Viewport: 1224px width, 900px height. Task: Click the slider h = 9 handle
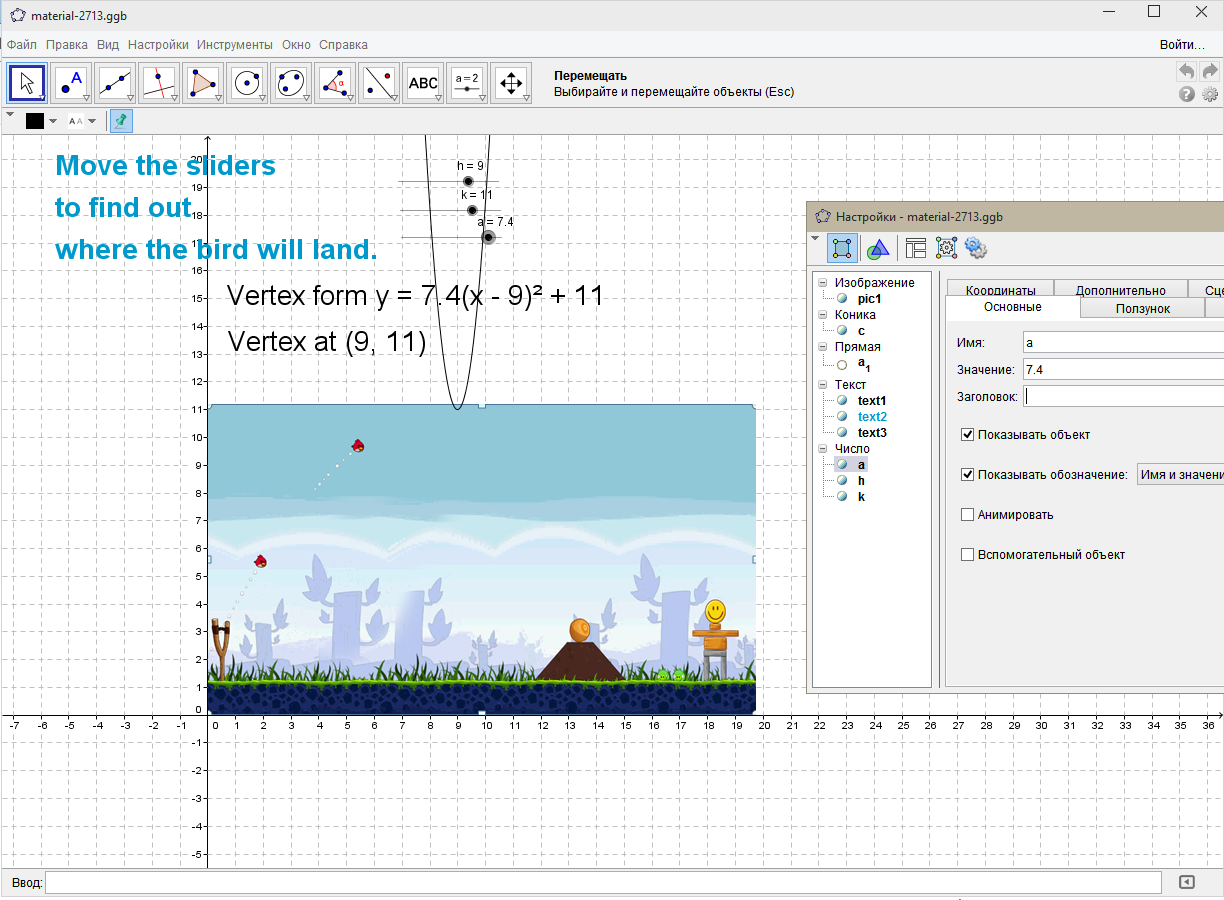click(x=468, y=181)
